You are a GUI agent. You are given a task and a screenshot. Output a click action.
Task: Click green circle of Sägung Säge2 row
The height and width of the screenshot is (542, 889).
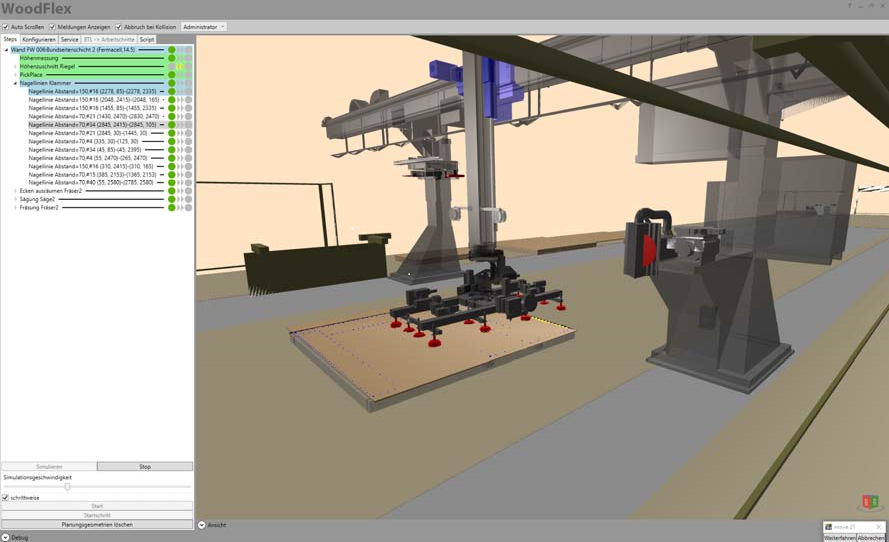pyautogui.click(x=171, y=200)
